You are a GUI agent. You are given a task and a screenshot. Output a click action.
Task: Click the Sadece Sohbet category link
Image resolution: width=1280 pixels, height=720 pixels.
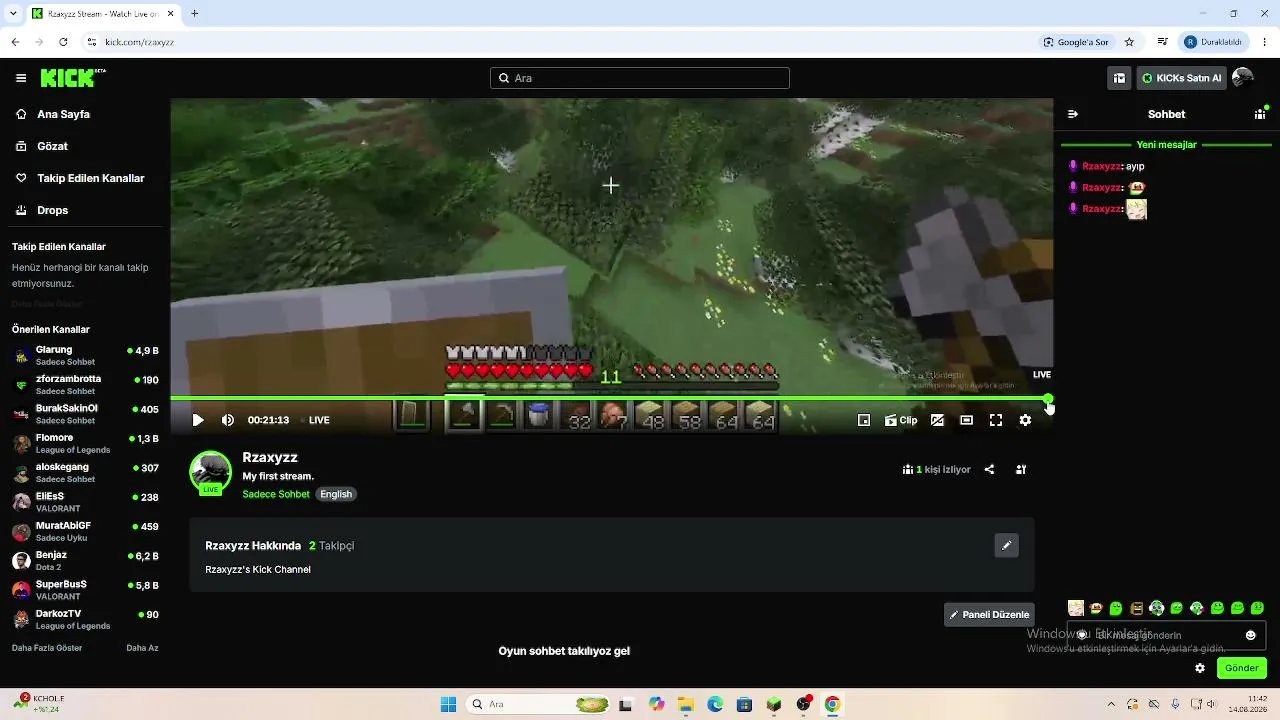click(x=276, y=494)
